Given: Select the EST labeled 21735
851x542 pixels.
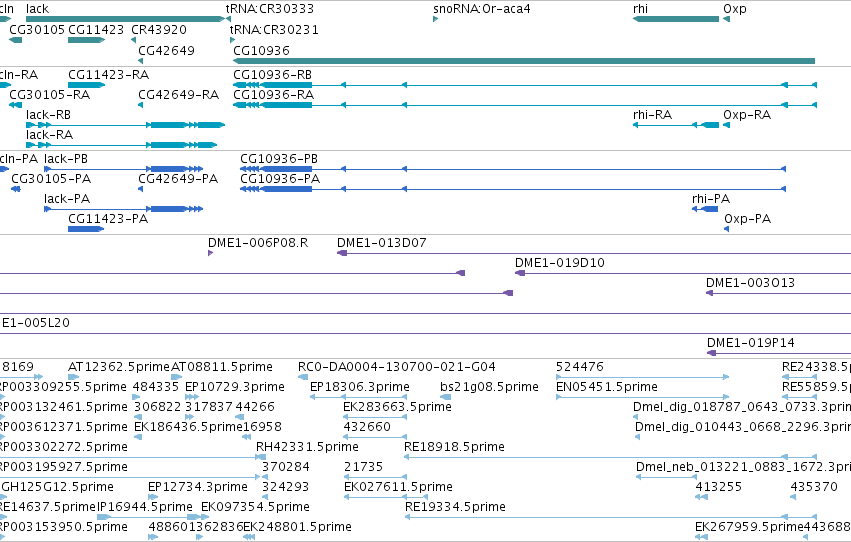Looking at the screenshot, I should [x=363, y=467].
